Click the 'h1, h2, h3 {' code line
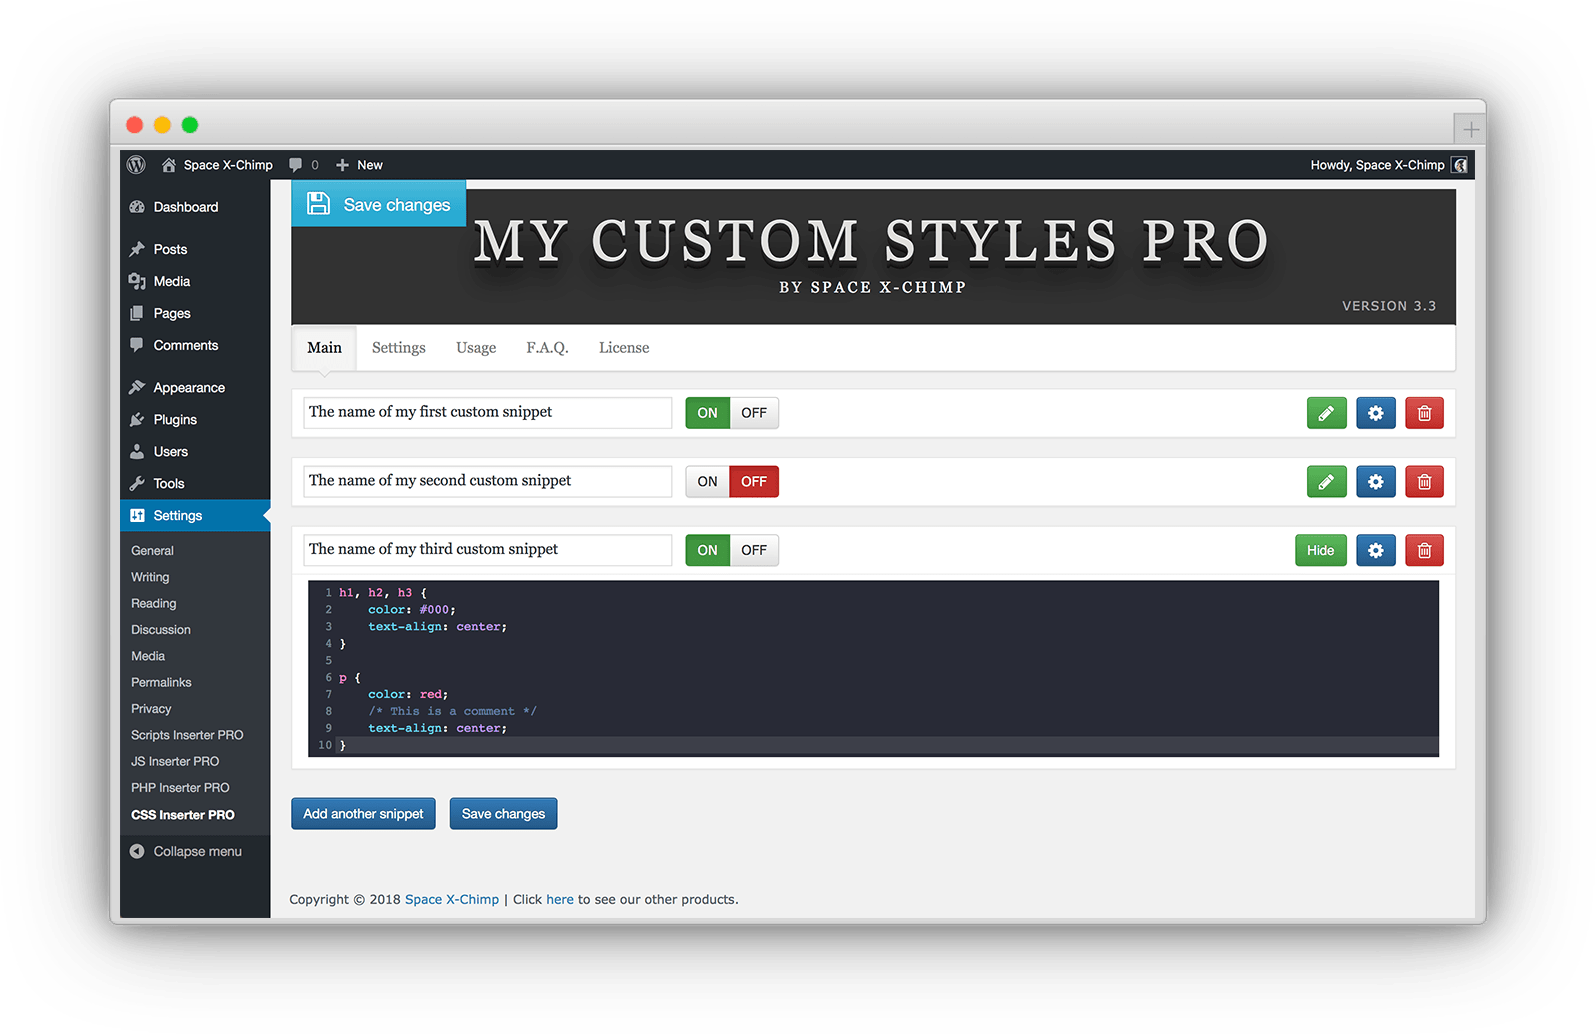Image resolution: width=1596 pixels, height=1035 pixels. click(x=383, y=592)
